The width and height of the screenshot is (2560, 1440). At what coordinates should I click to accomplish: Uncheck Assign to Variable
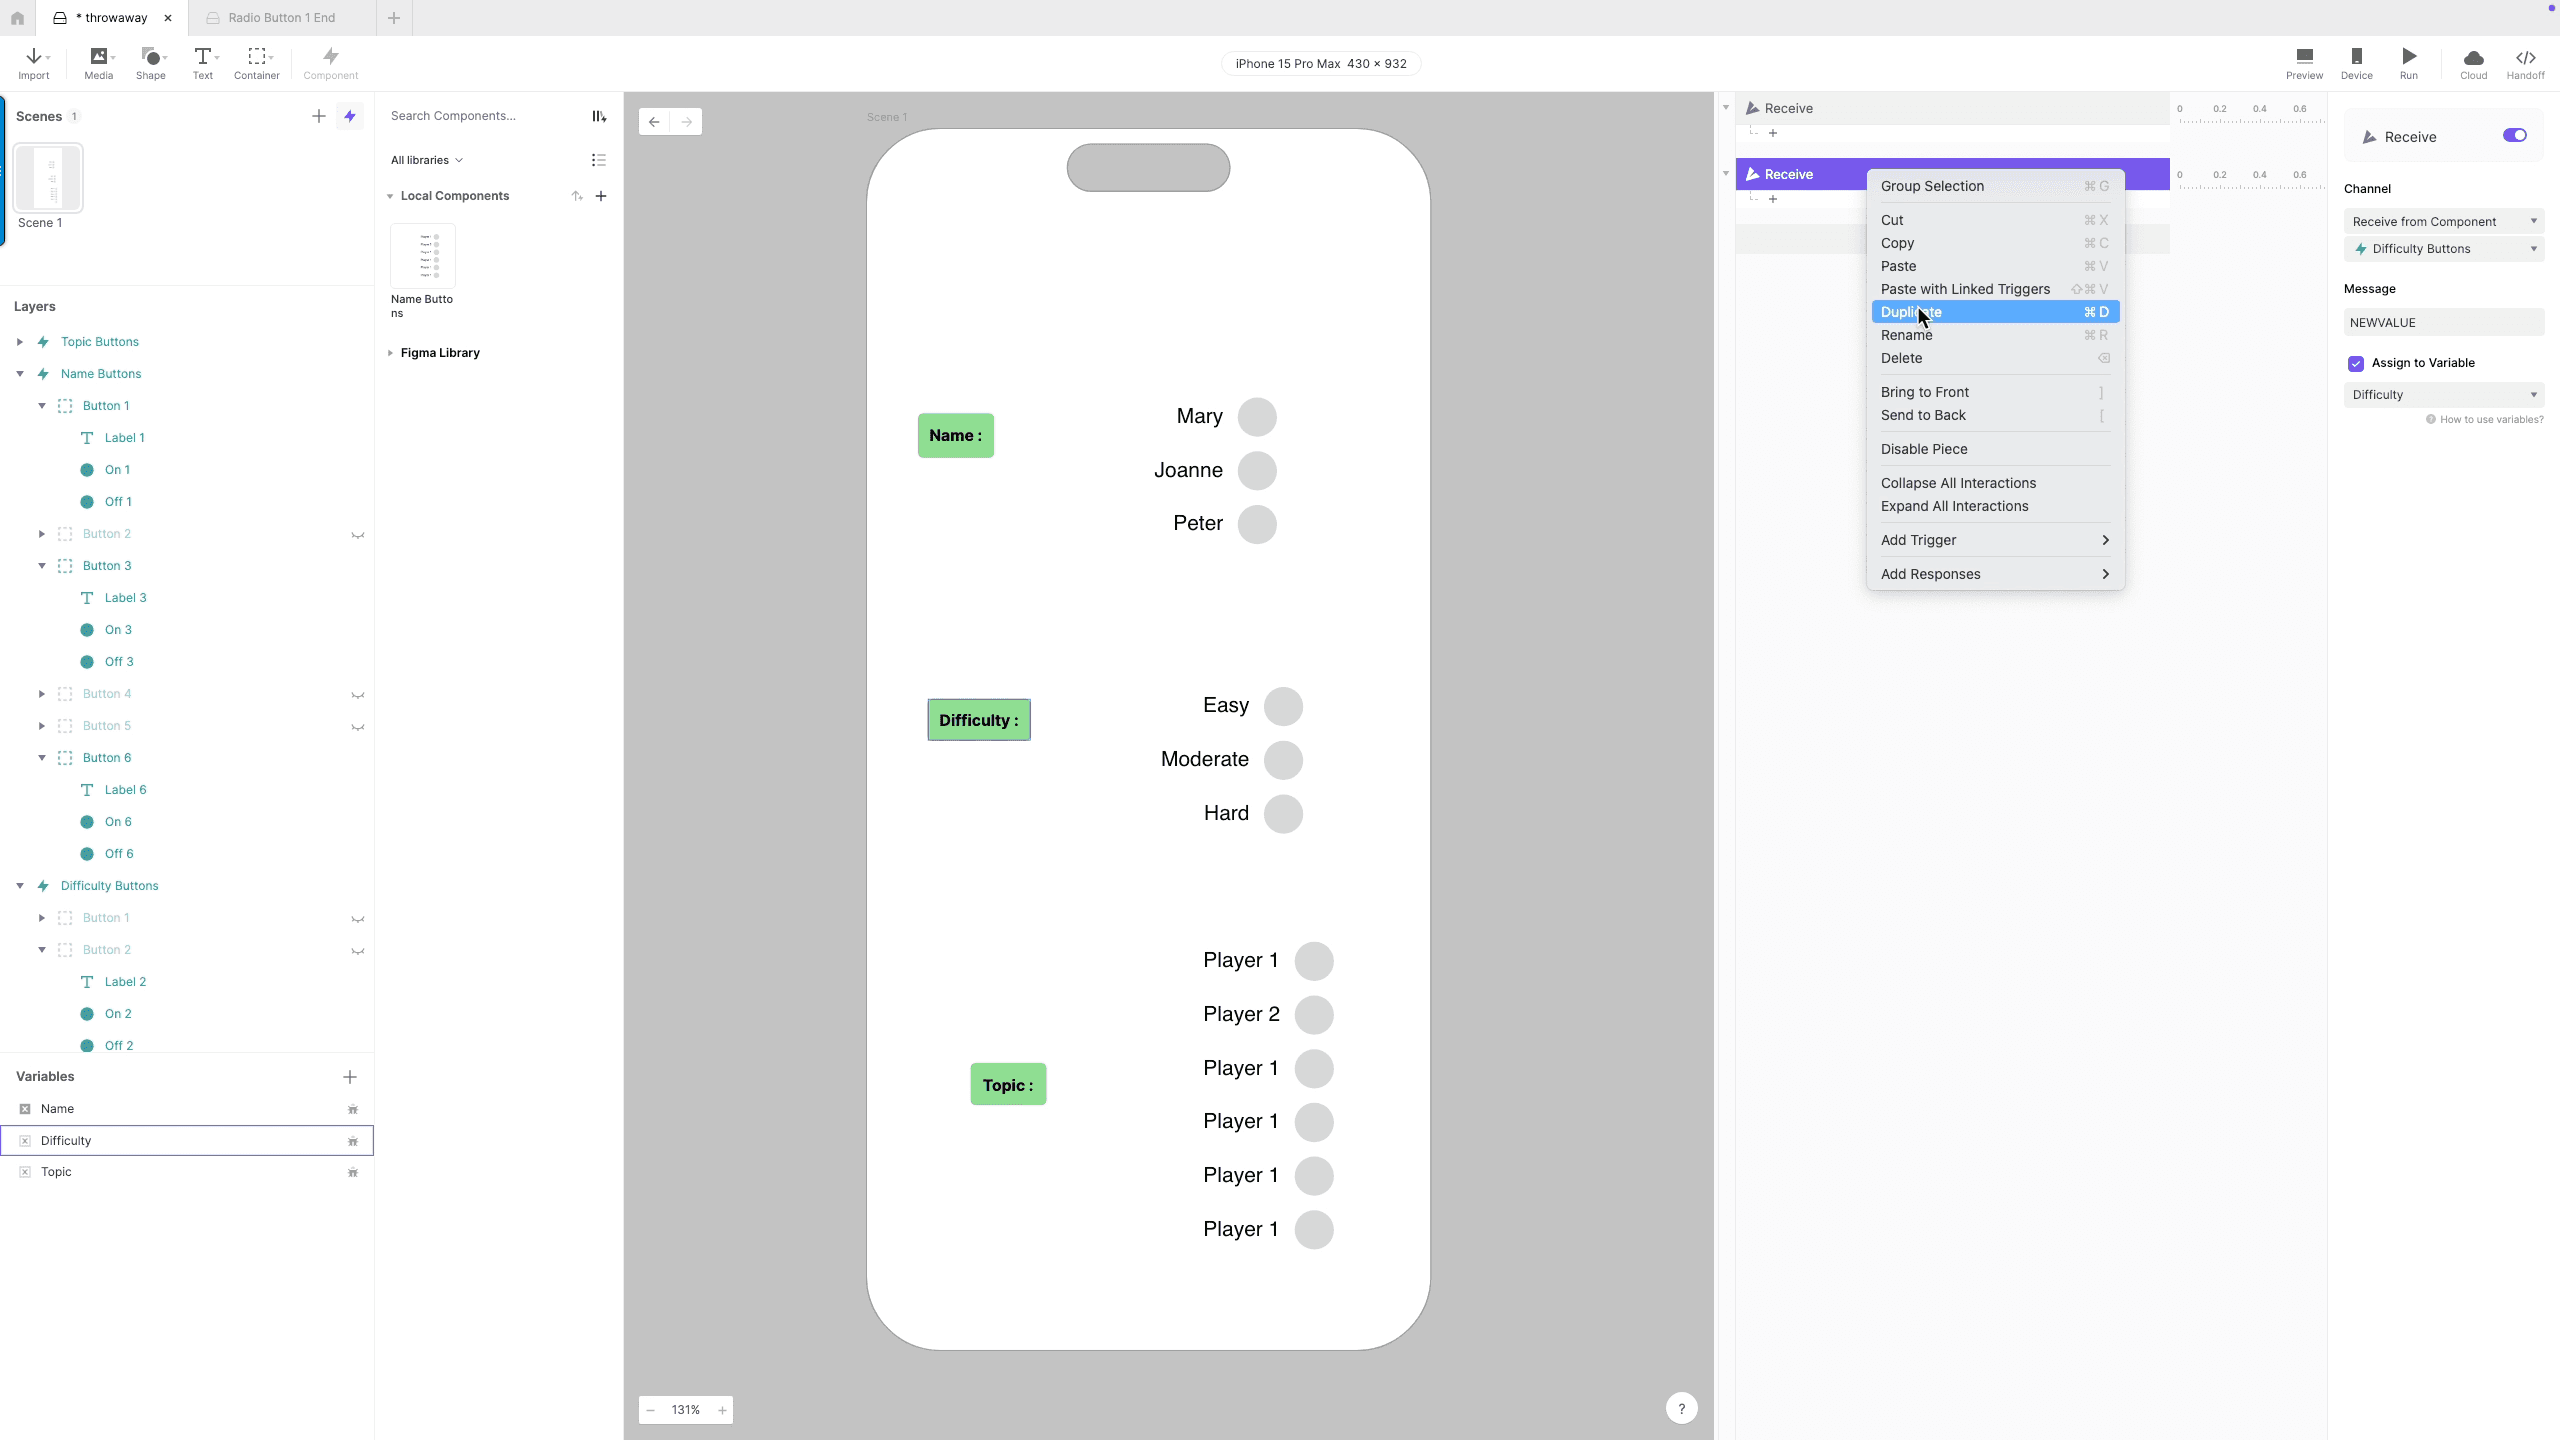(x=2356, y=363)
